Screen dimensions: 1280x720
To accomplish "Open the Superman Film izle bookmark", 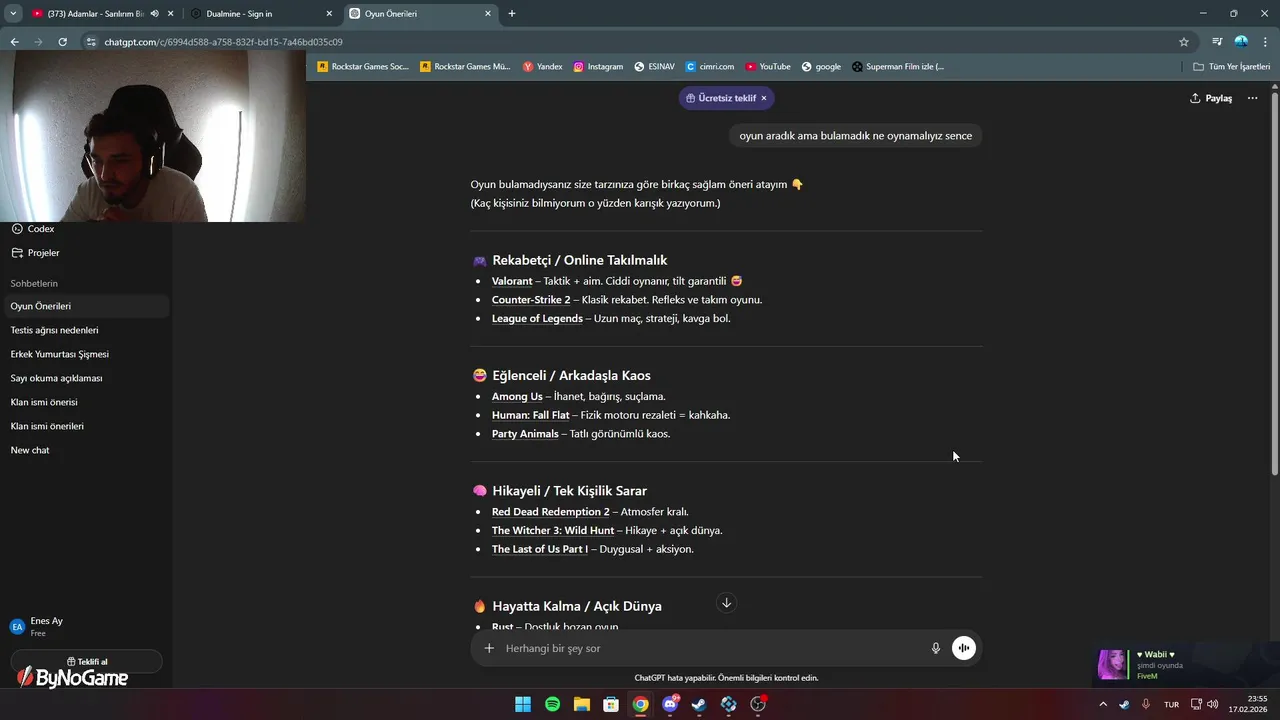I will 898,67.
